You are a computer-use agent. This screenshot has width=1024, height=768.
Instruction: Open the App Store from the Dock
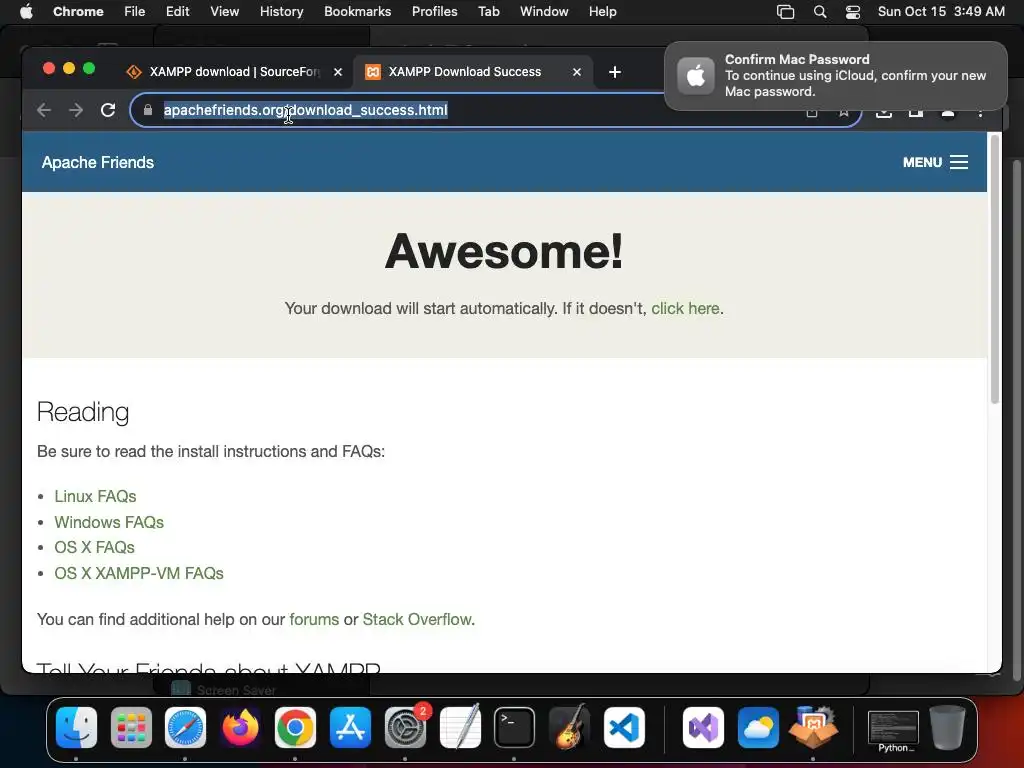(350, 728)
